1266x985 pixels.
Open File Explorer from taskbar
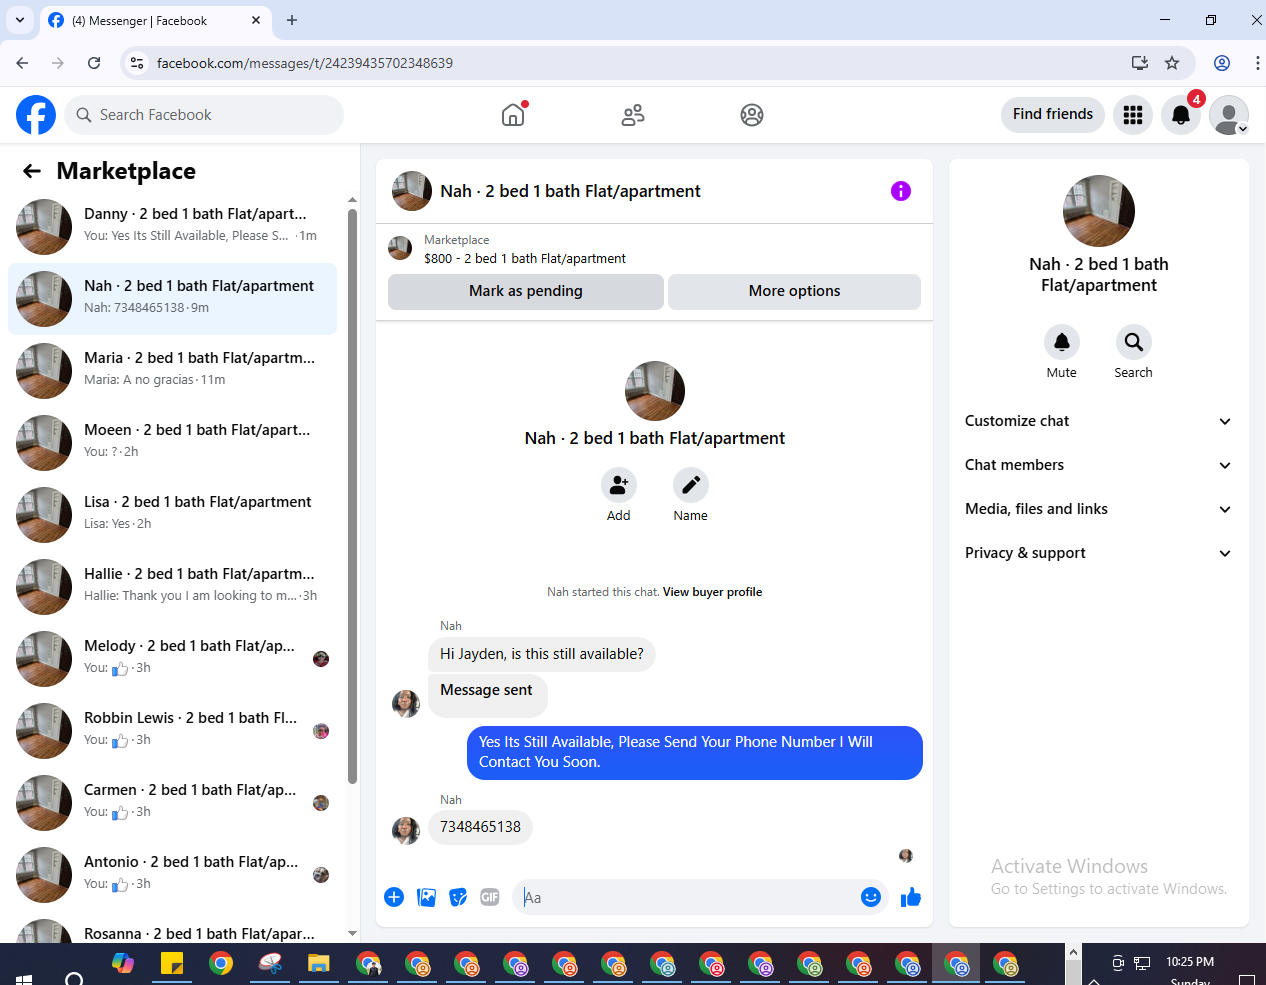(319, 964)
